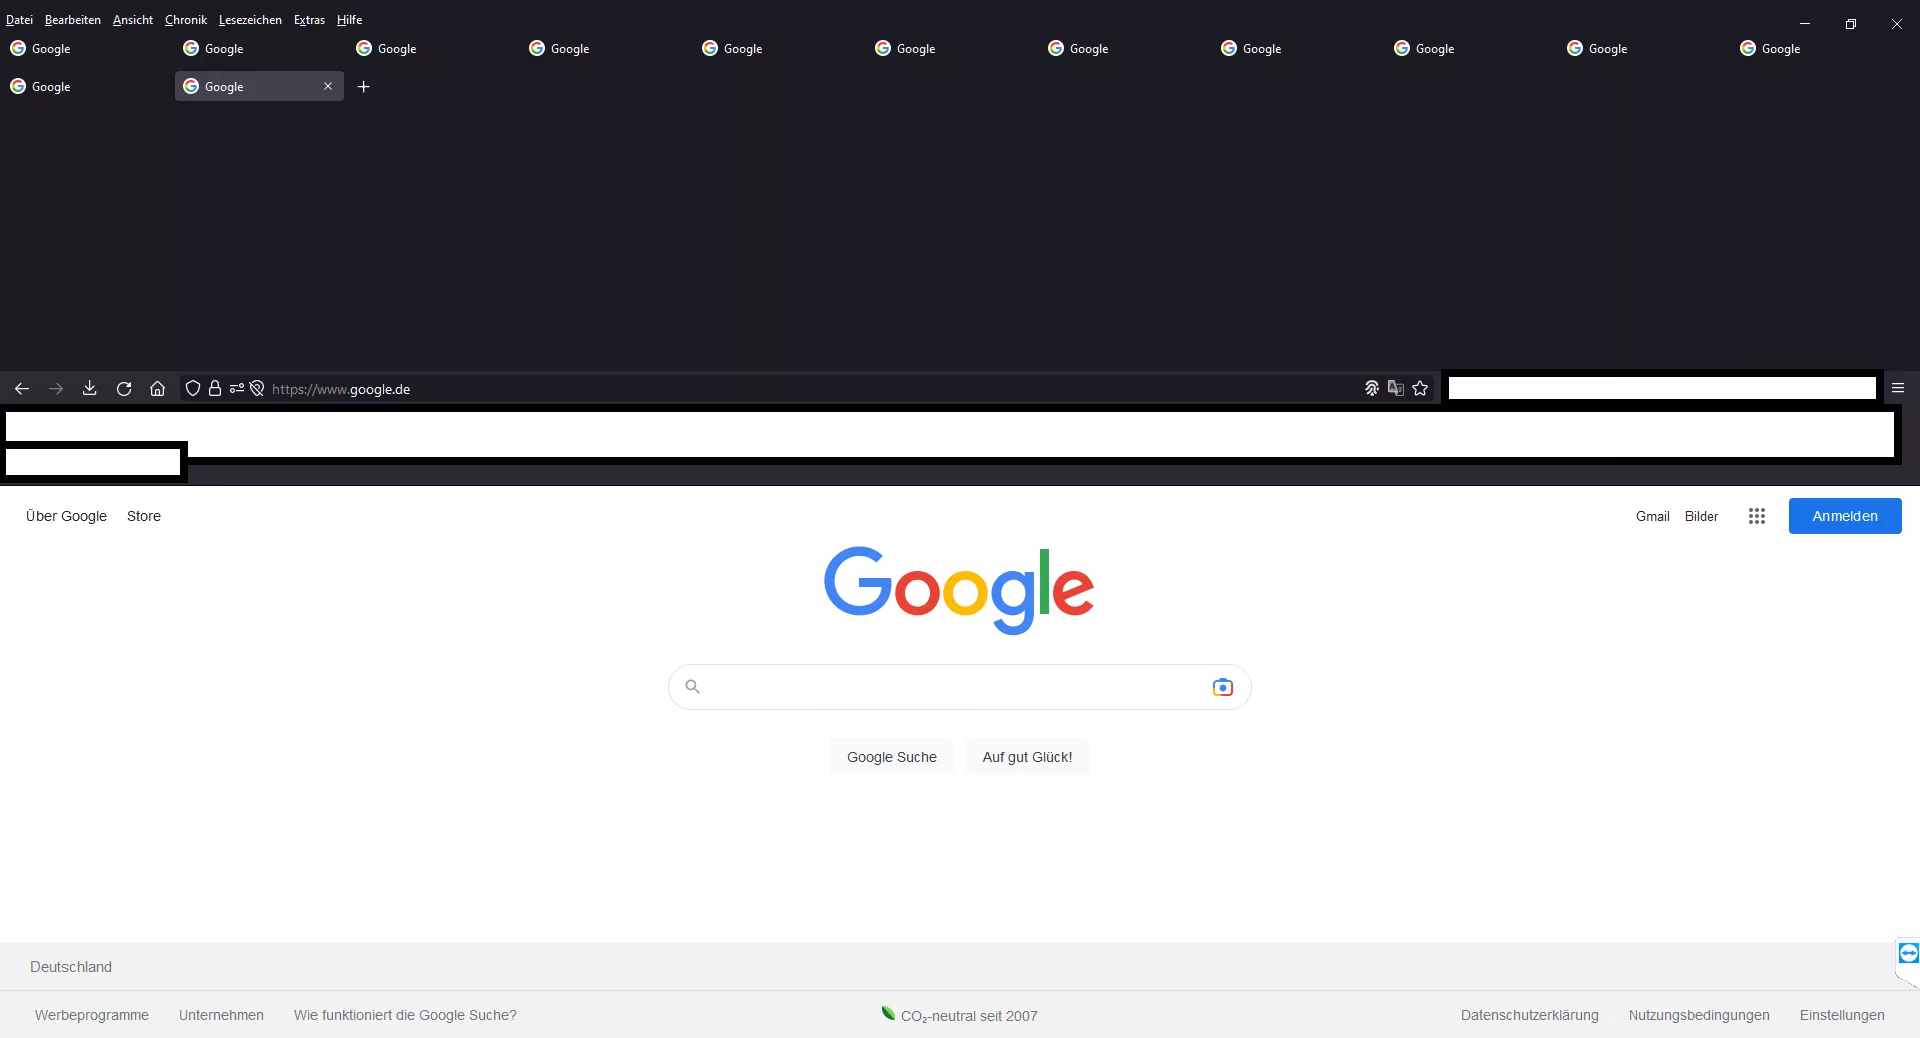The image size is (1920, 1038).
Task: Click the Auf gut Glück! button
Action: 1027,757
